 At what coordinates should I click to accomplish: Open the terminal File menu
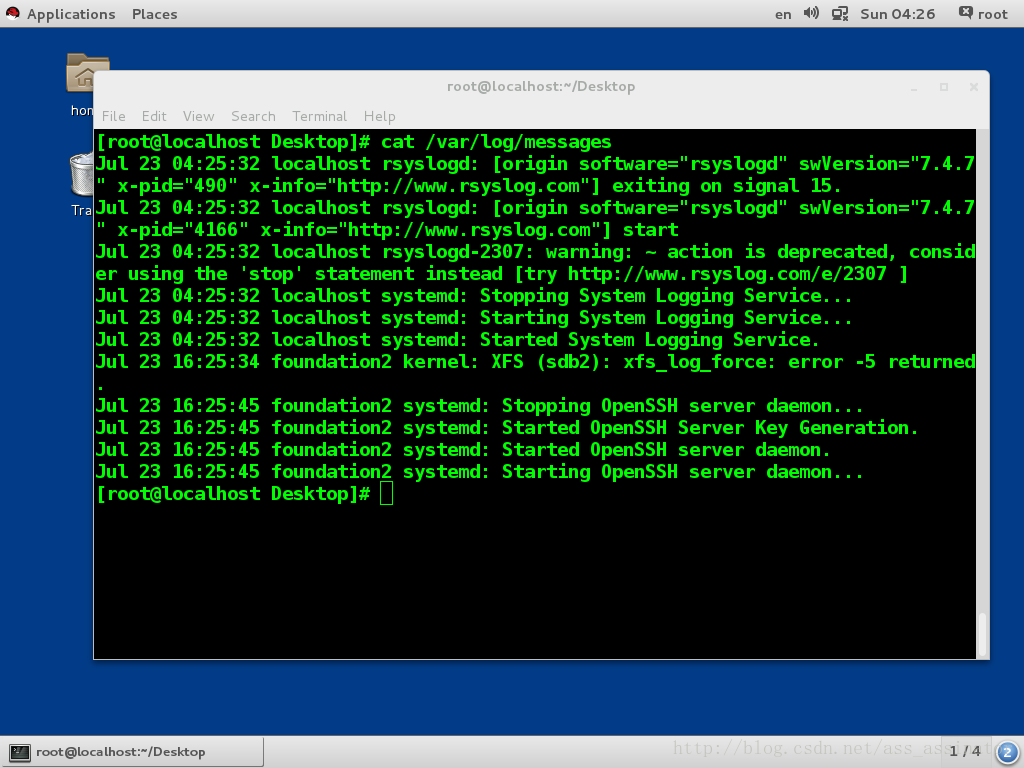[114, 116]
